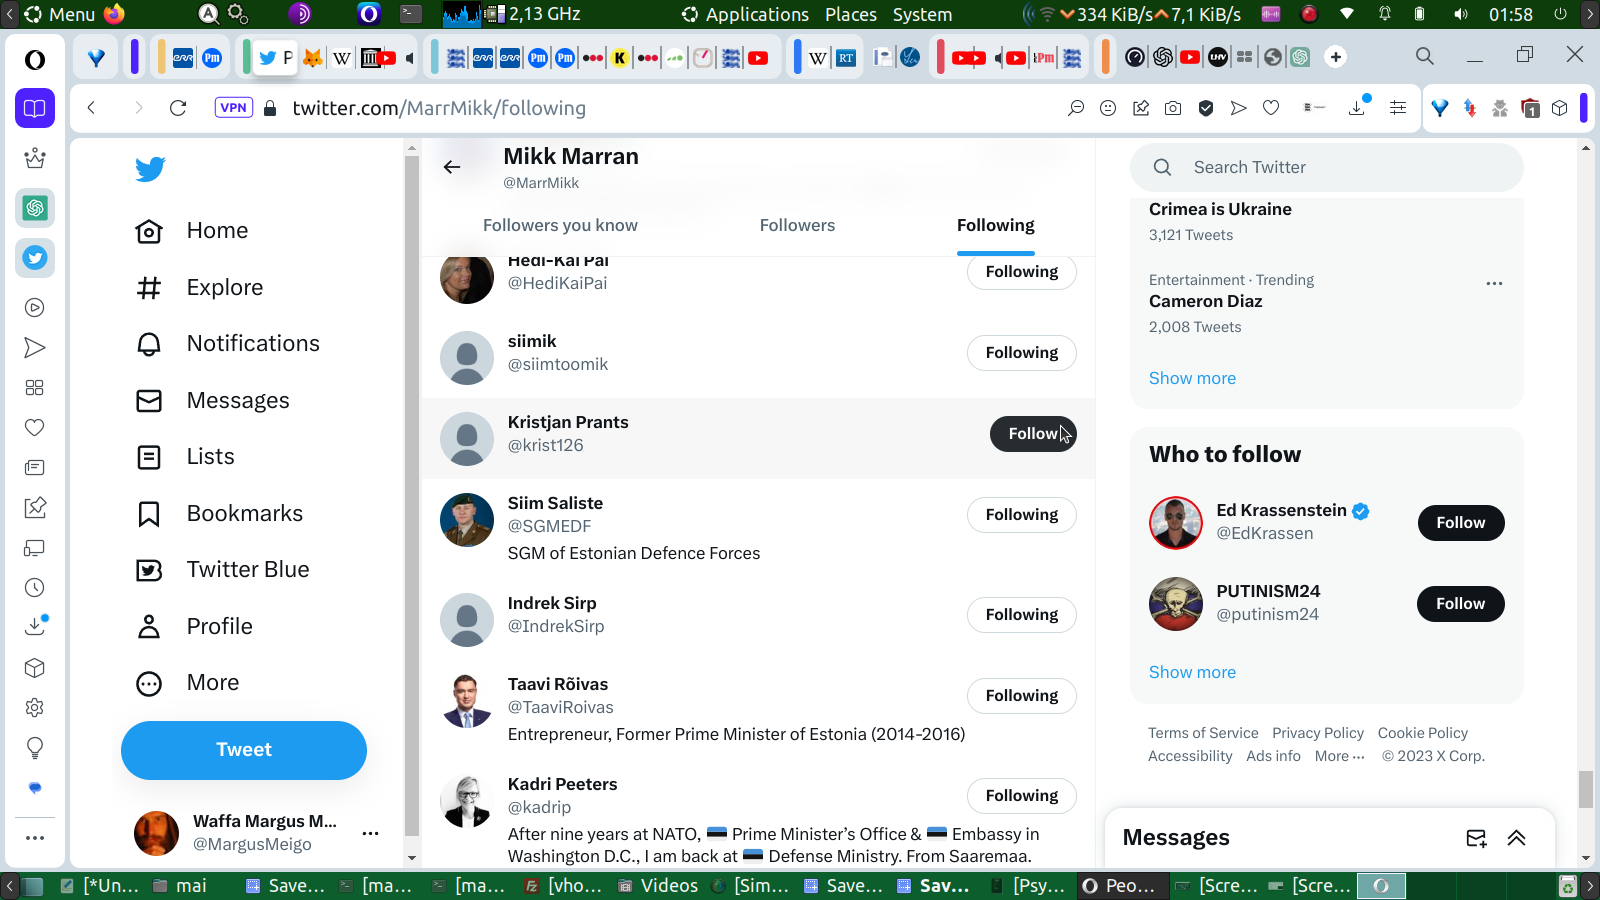The height and width of the screenshot is (900, 1600).
Task: Go to Home in Twitter navigation
Action: [192, 231]
